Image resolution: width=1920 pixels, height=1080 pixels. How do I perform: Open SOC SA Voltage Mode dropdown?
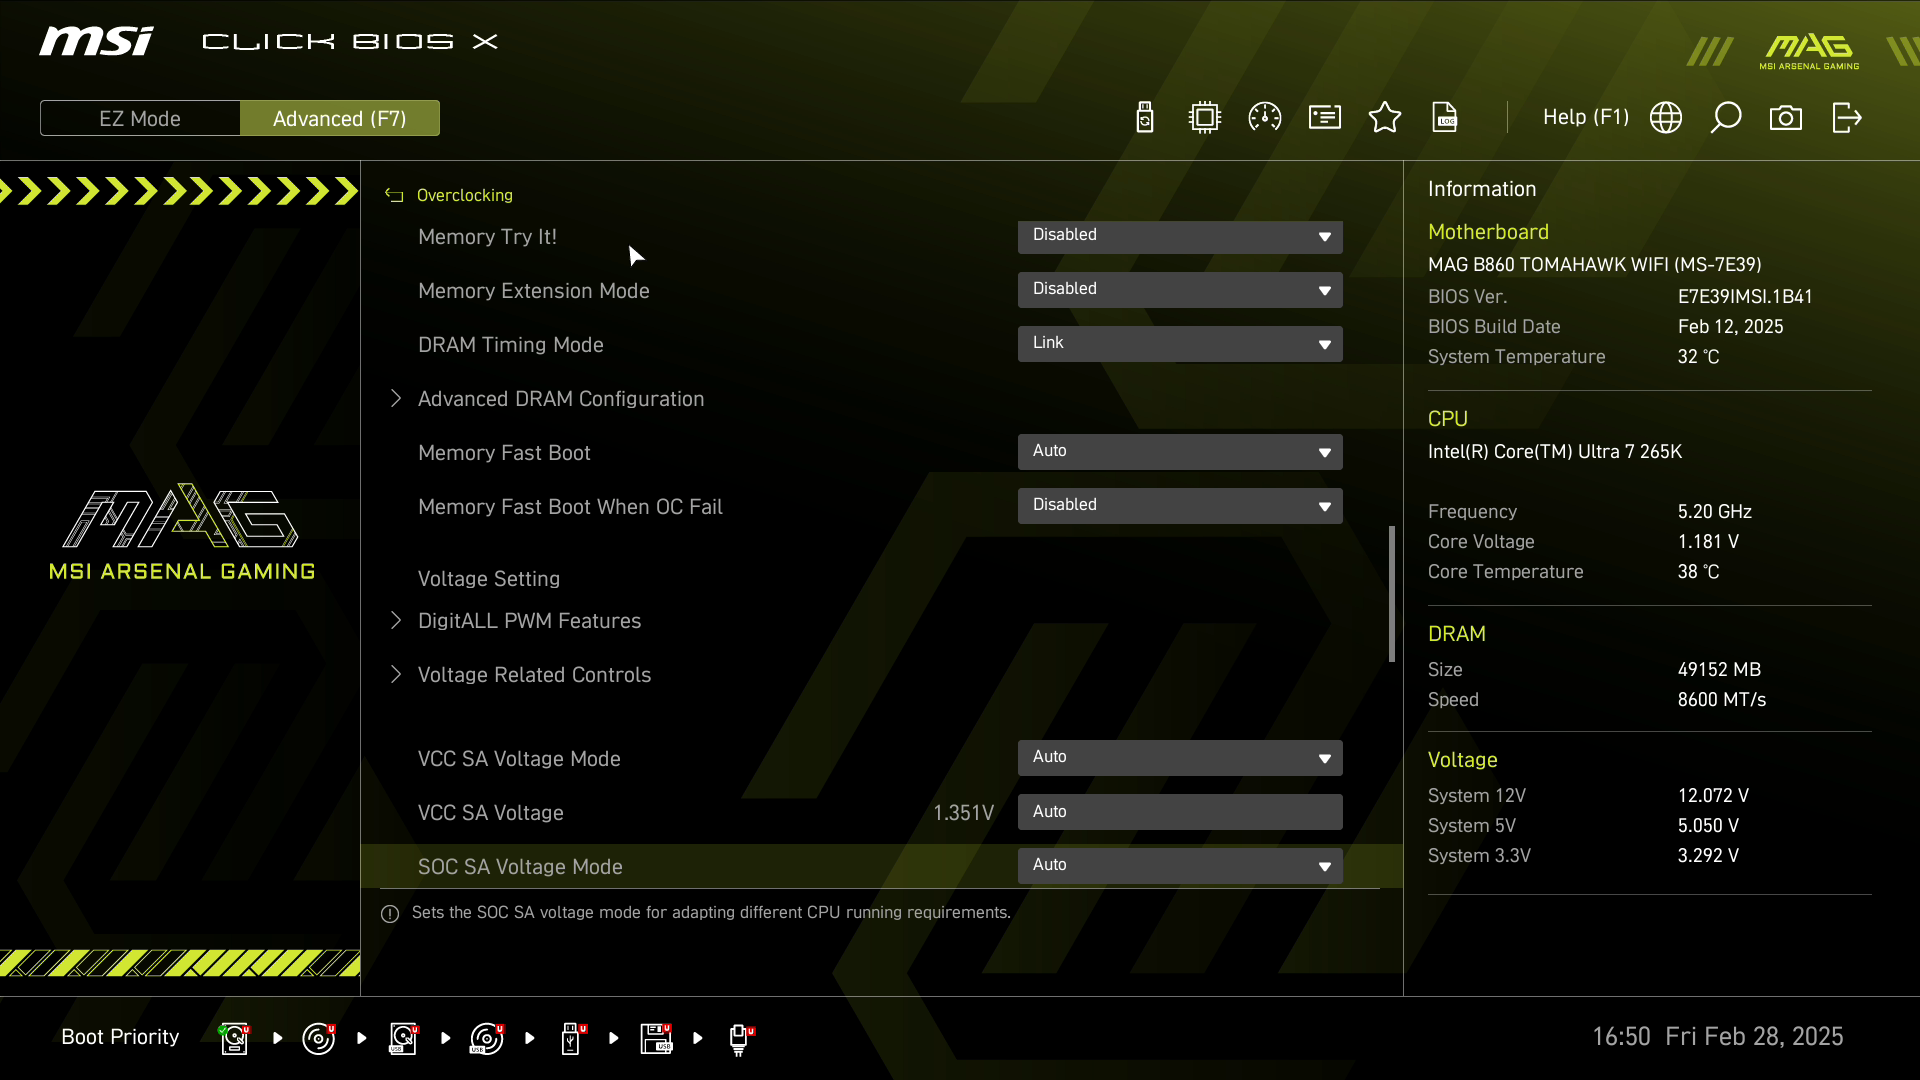[1180, 866]
